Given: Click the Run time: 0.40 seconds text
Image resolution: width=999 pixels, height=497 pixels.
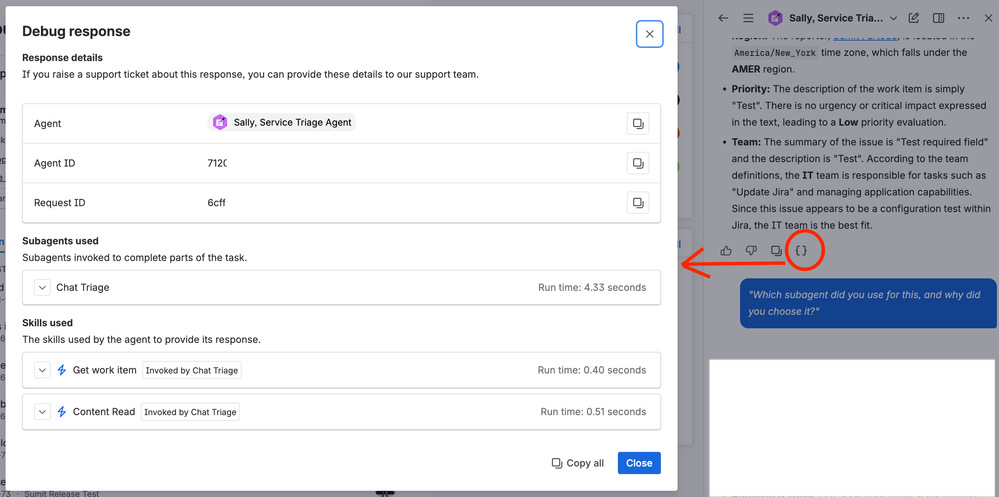Looking at the screenshot, I should click(x=592, y=370).
